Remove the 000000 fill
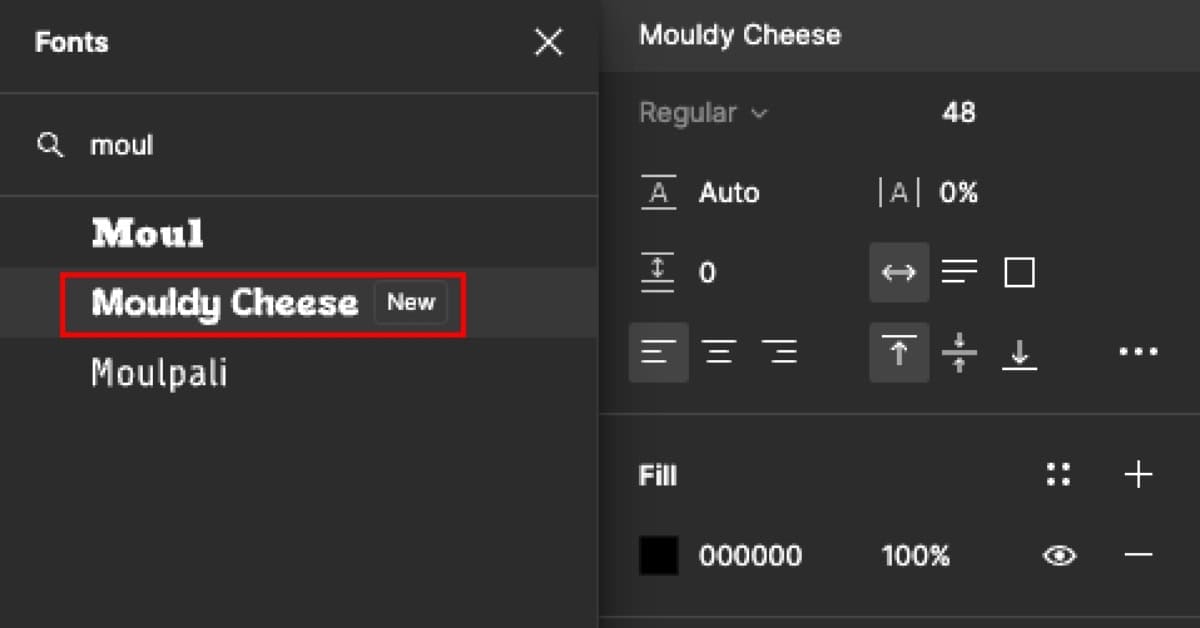The width and height of the screenshot is (1200, 628). [x=1138, y=556]
